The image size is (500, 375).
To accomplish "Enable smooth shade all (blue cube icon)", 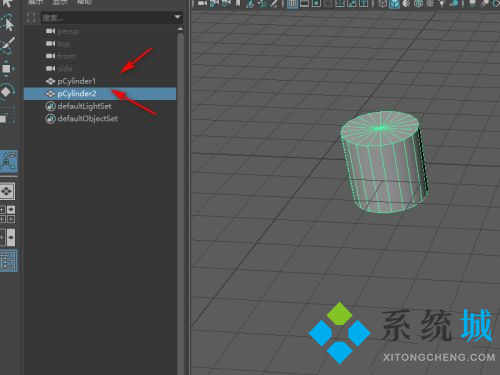I will [x=394, y=4].
